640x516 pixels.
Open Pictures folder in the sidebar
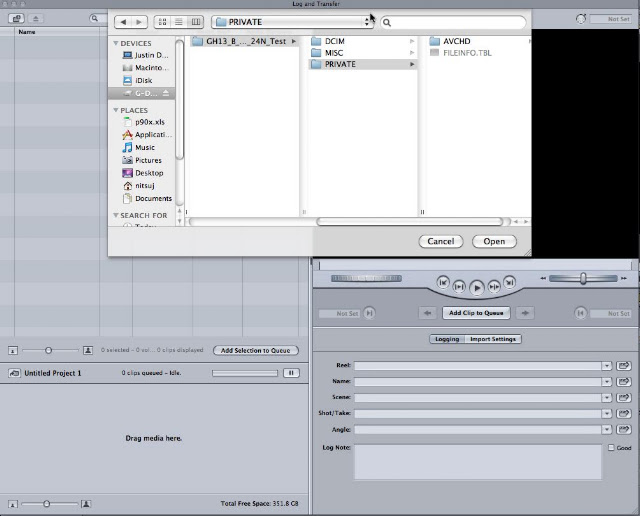point(142,160)
